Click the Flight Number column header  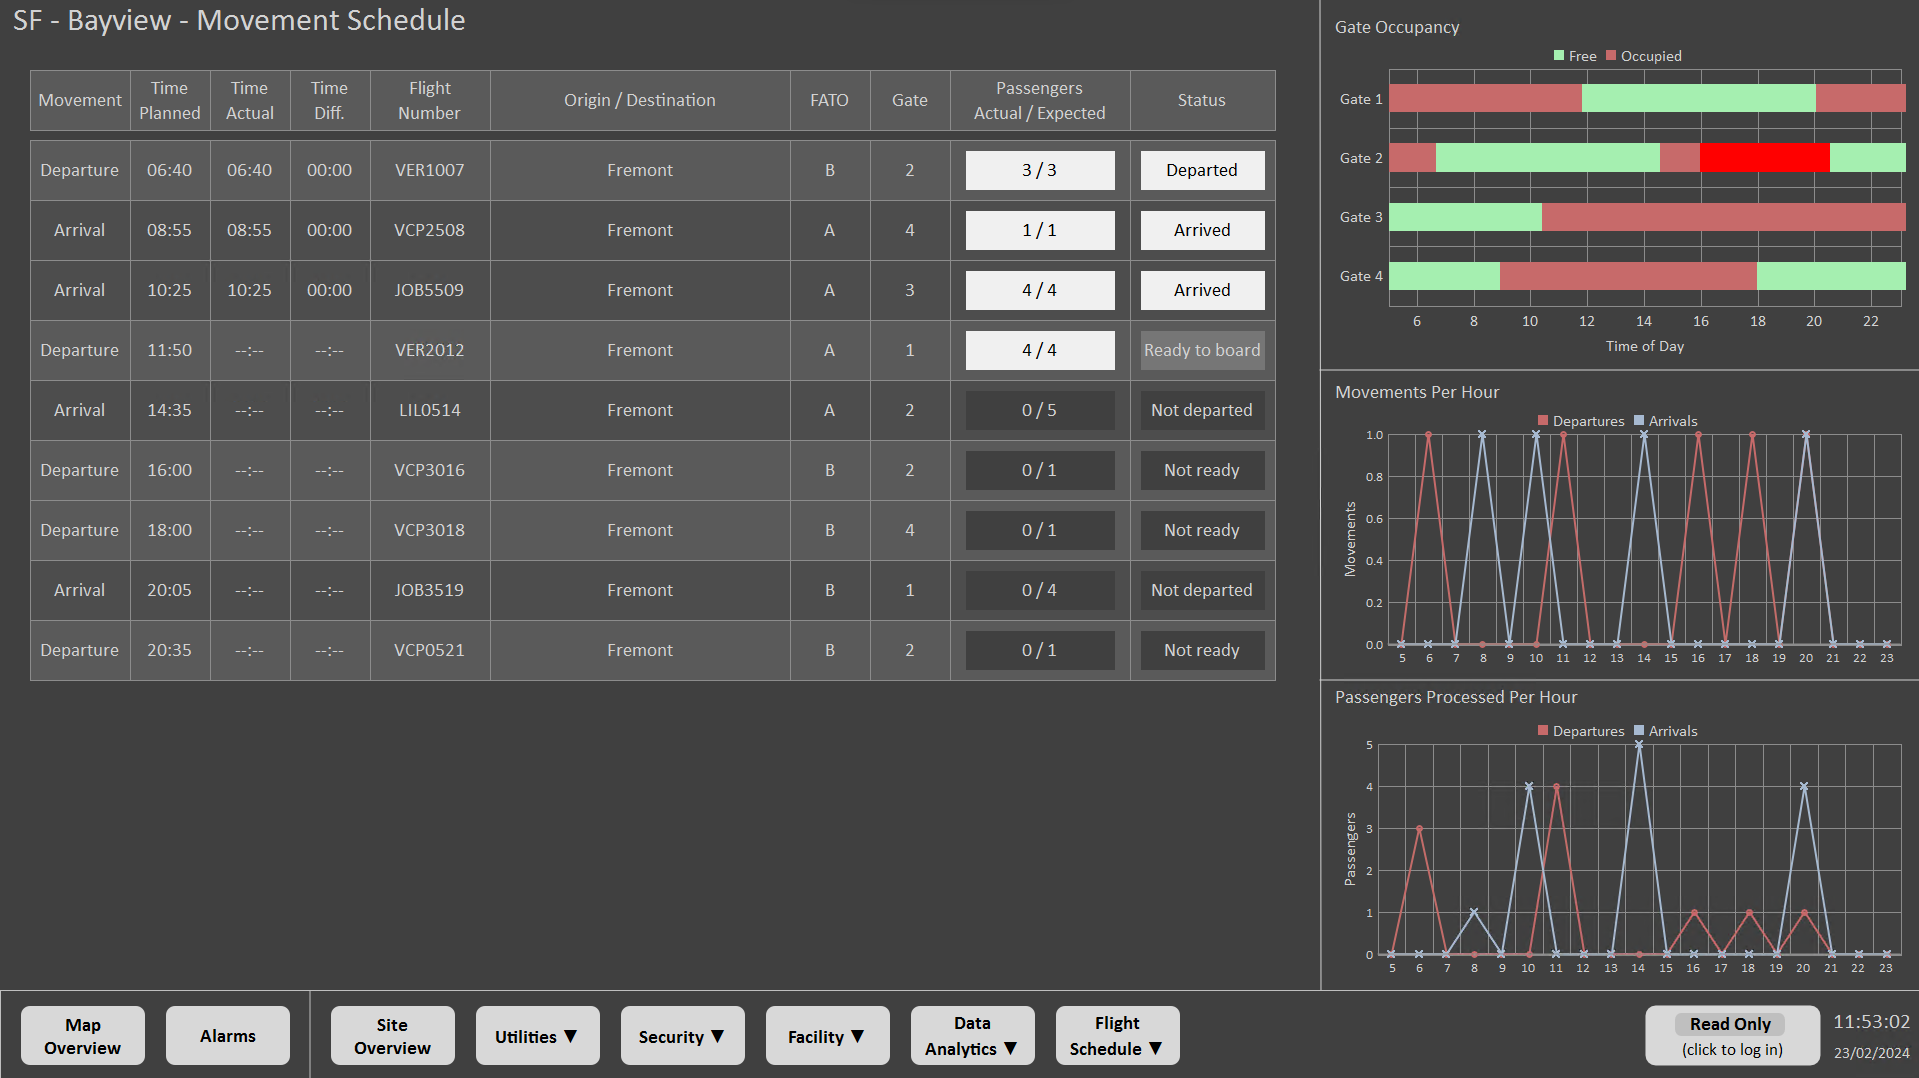(x=430, y=100)
